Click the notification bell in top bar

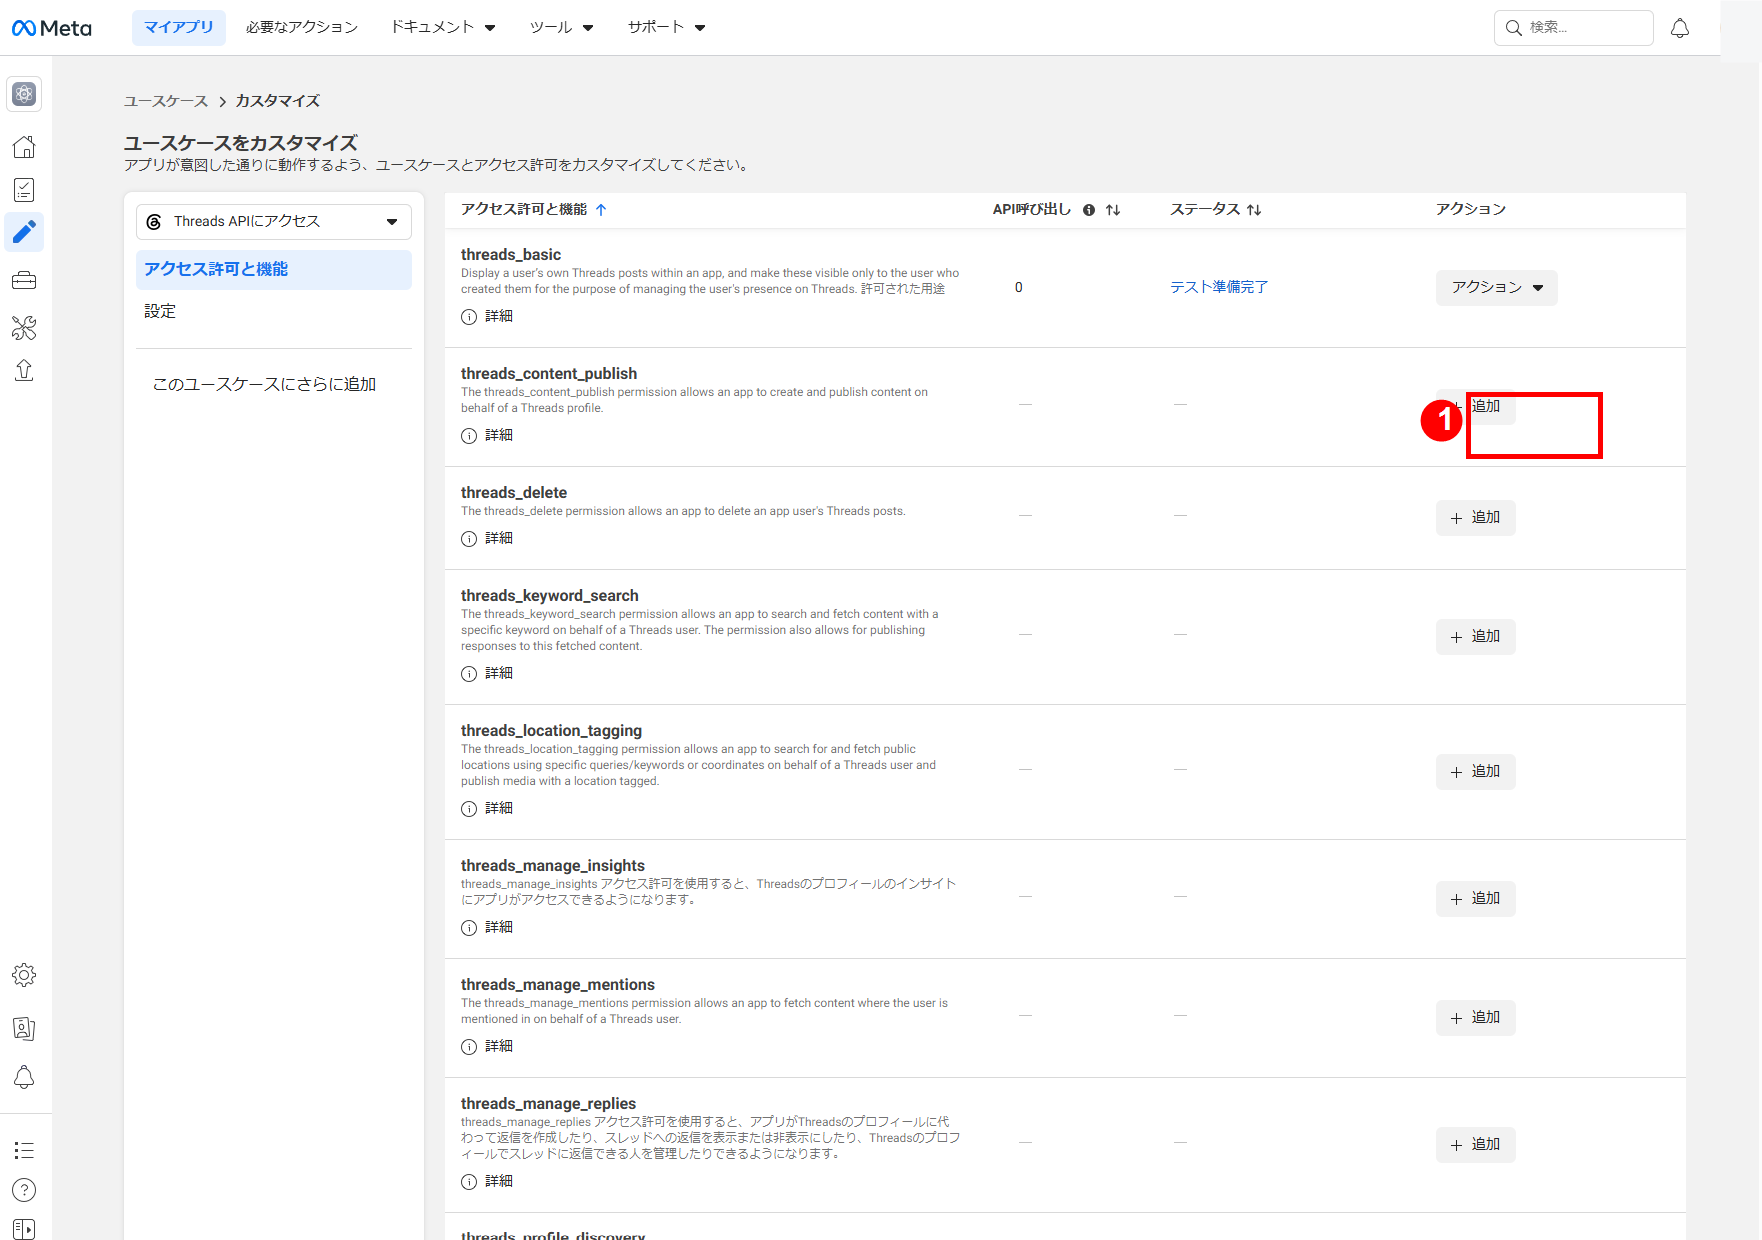1680,28
